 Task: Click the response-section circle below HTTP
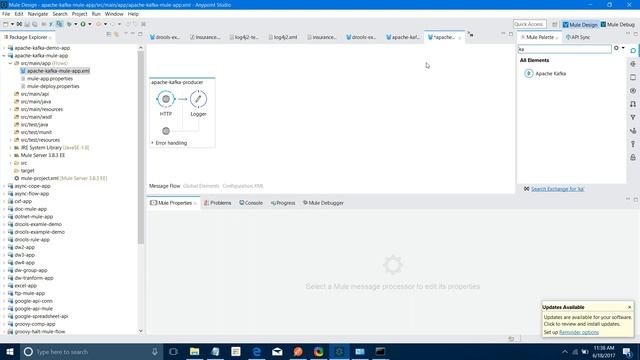point(166,131)
